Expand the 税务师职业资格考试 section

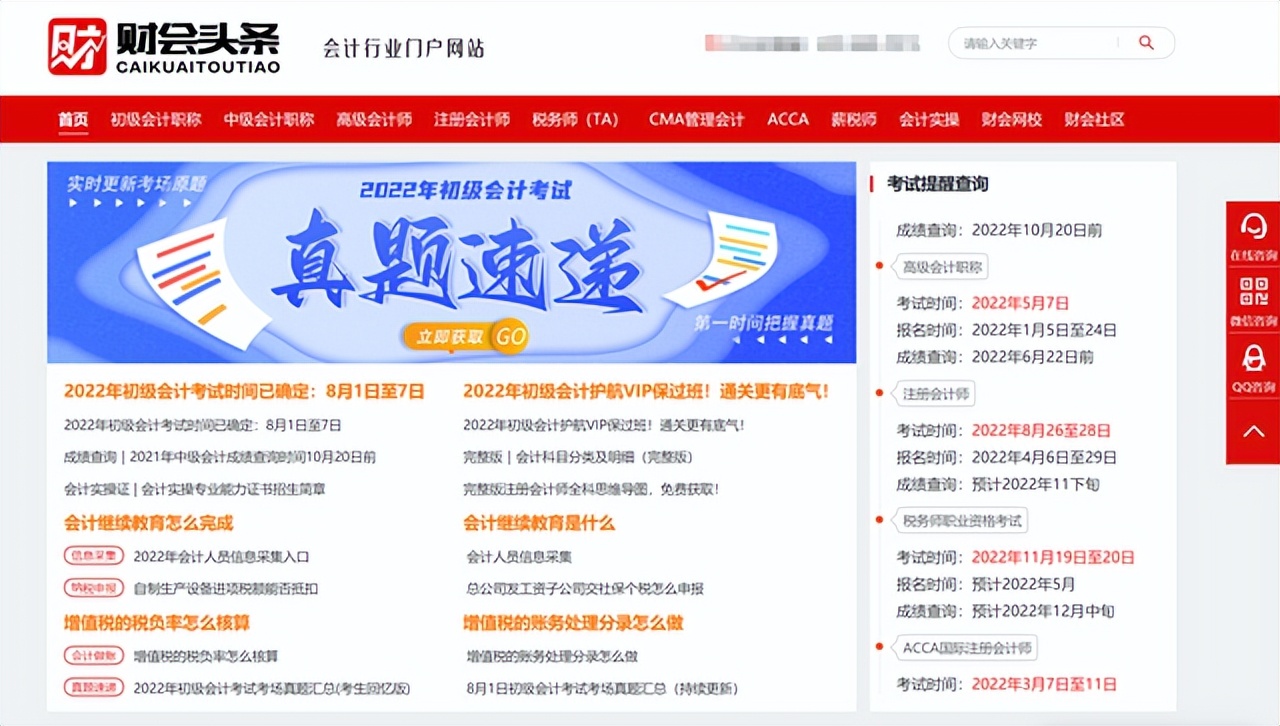tap(963, 520)
